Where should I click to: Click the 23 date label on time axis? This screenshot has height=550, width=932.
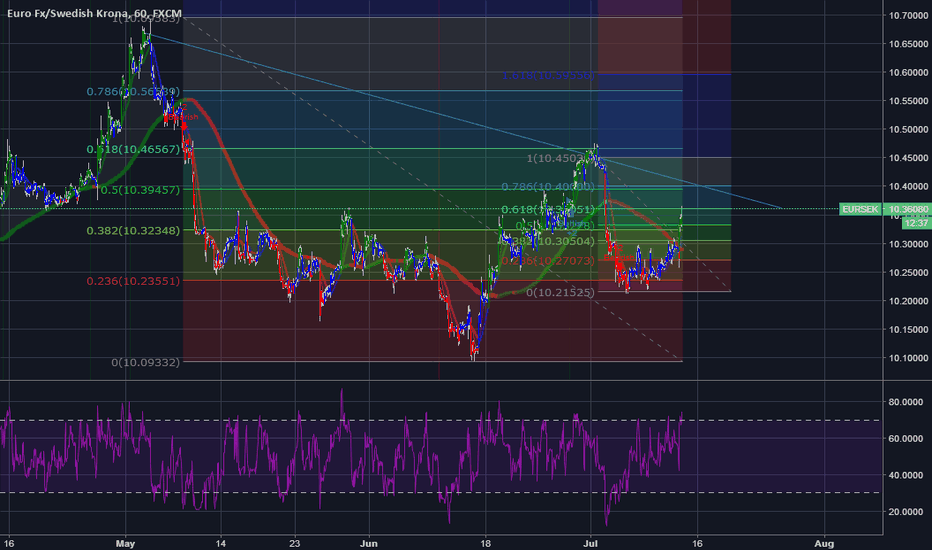point(294,543)
